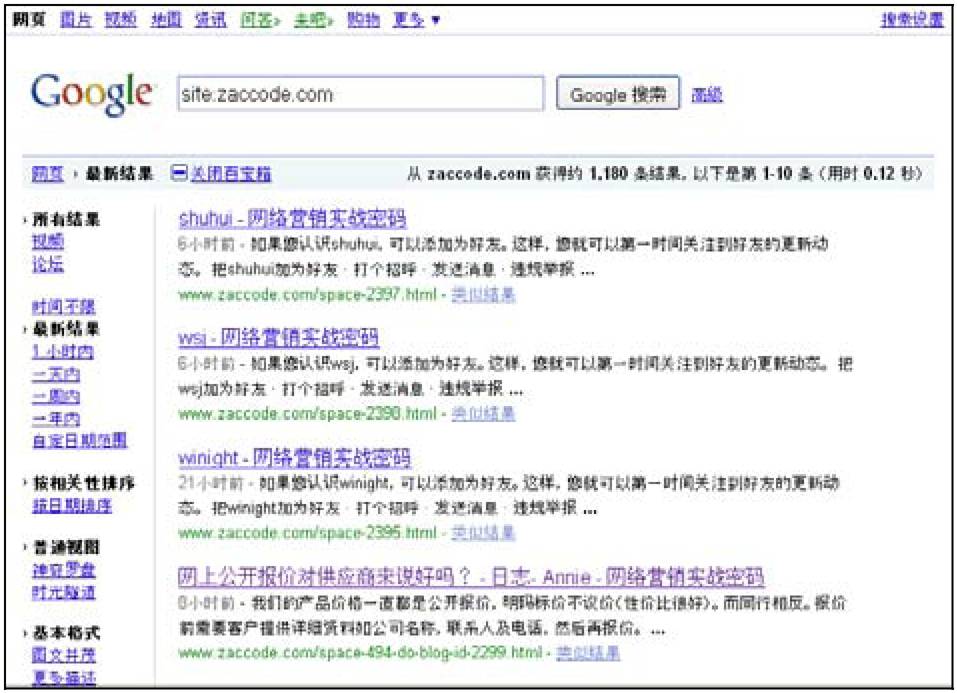Switch to the 时光隧道 view
957x693 pixels.
tap(63, 592)
